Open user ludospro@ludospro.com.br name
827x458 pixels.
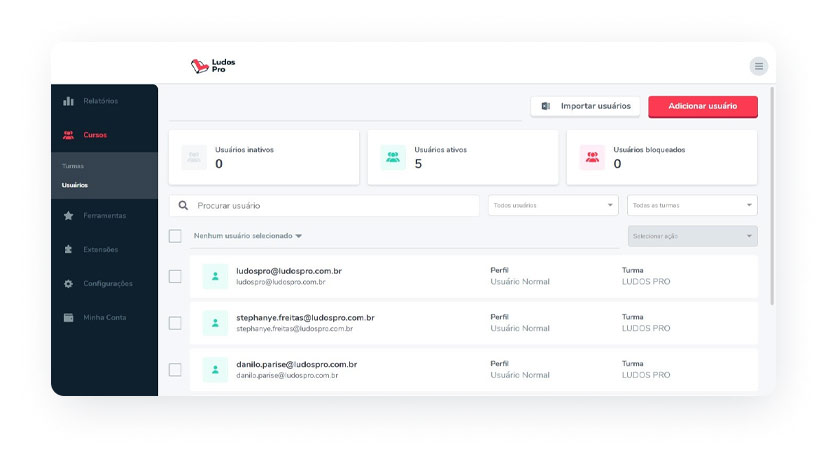coord(289,271)
